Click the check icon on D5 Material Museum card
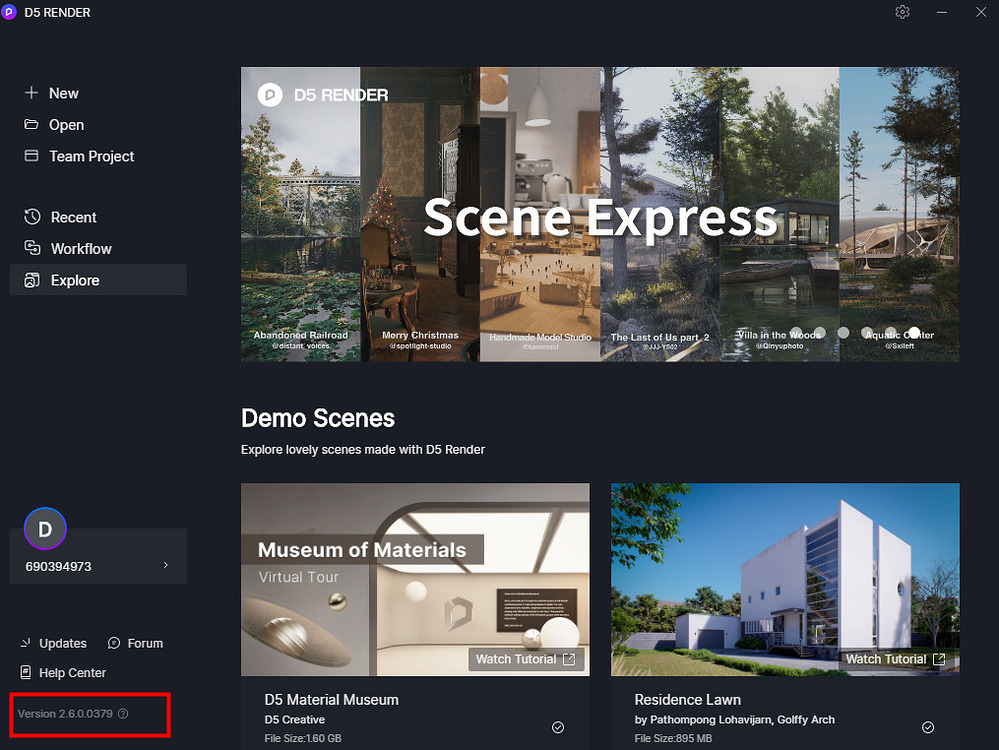The height and width of the screenshot is (750, 999). (x=558, y=727)
